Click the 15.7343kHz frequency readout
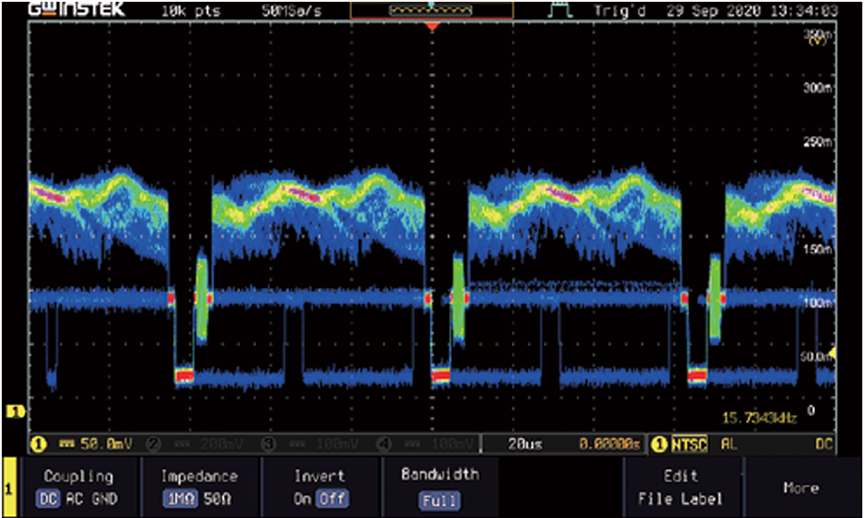 pyautogui.click(x=760, y=418)
